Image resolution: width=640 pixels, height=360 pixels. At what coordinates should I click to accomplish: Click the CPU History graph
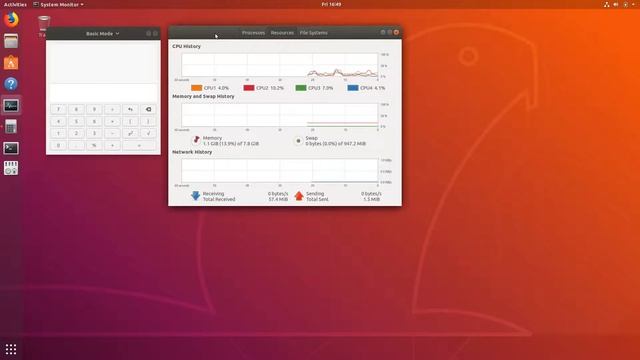point(280,65)
